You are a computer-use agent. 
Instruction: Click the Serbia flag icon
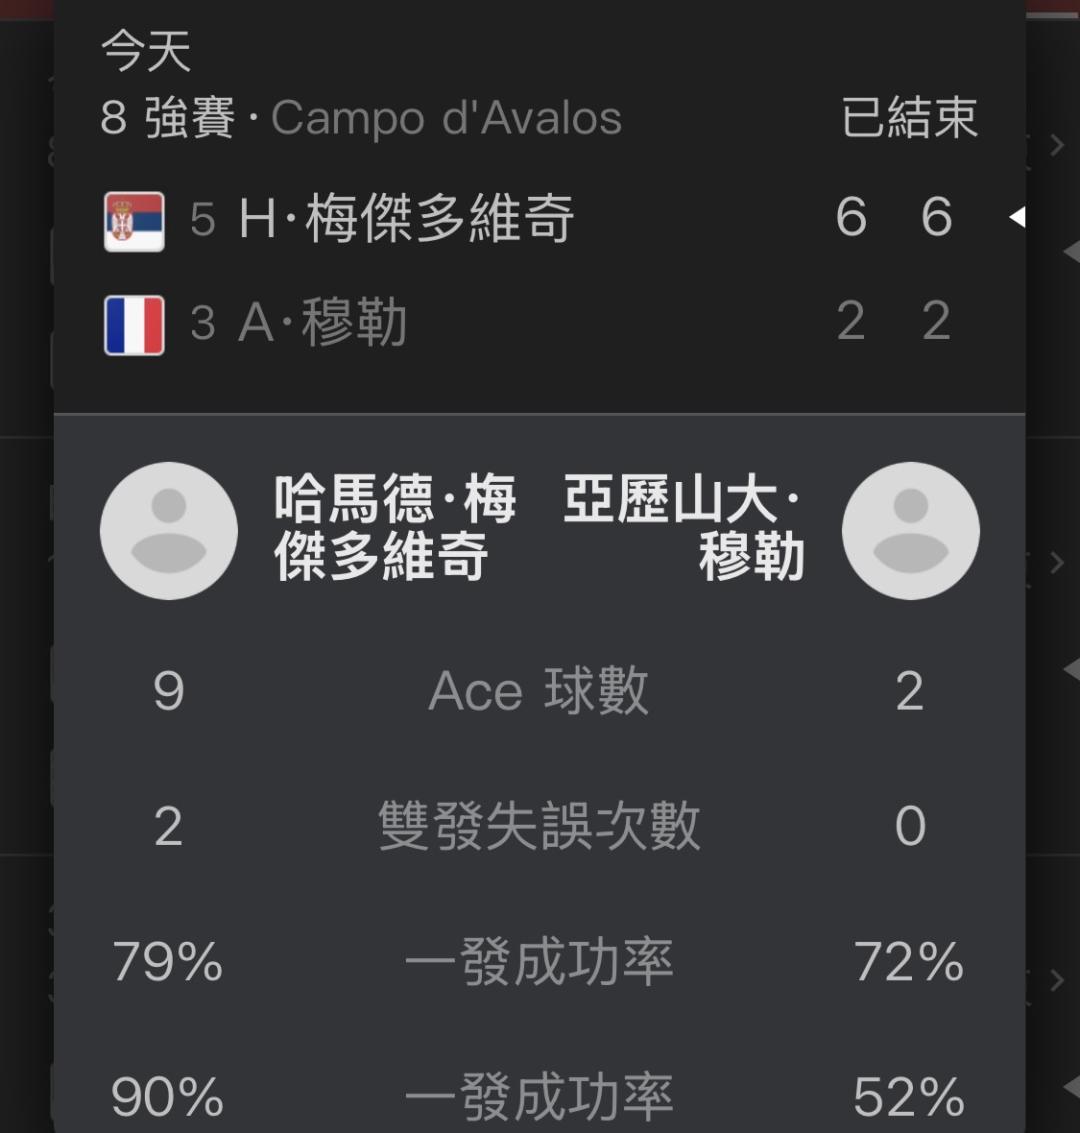pos(134,221)
